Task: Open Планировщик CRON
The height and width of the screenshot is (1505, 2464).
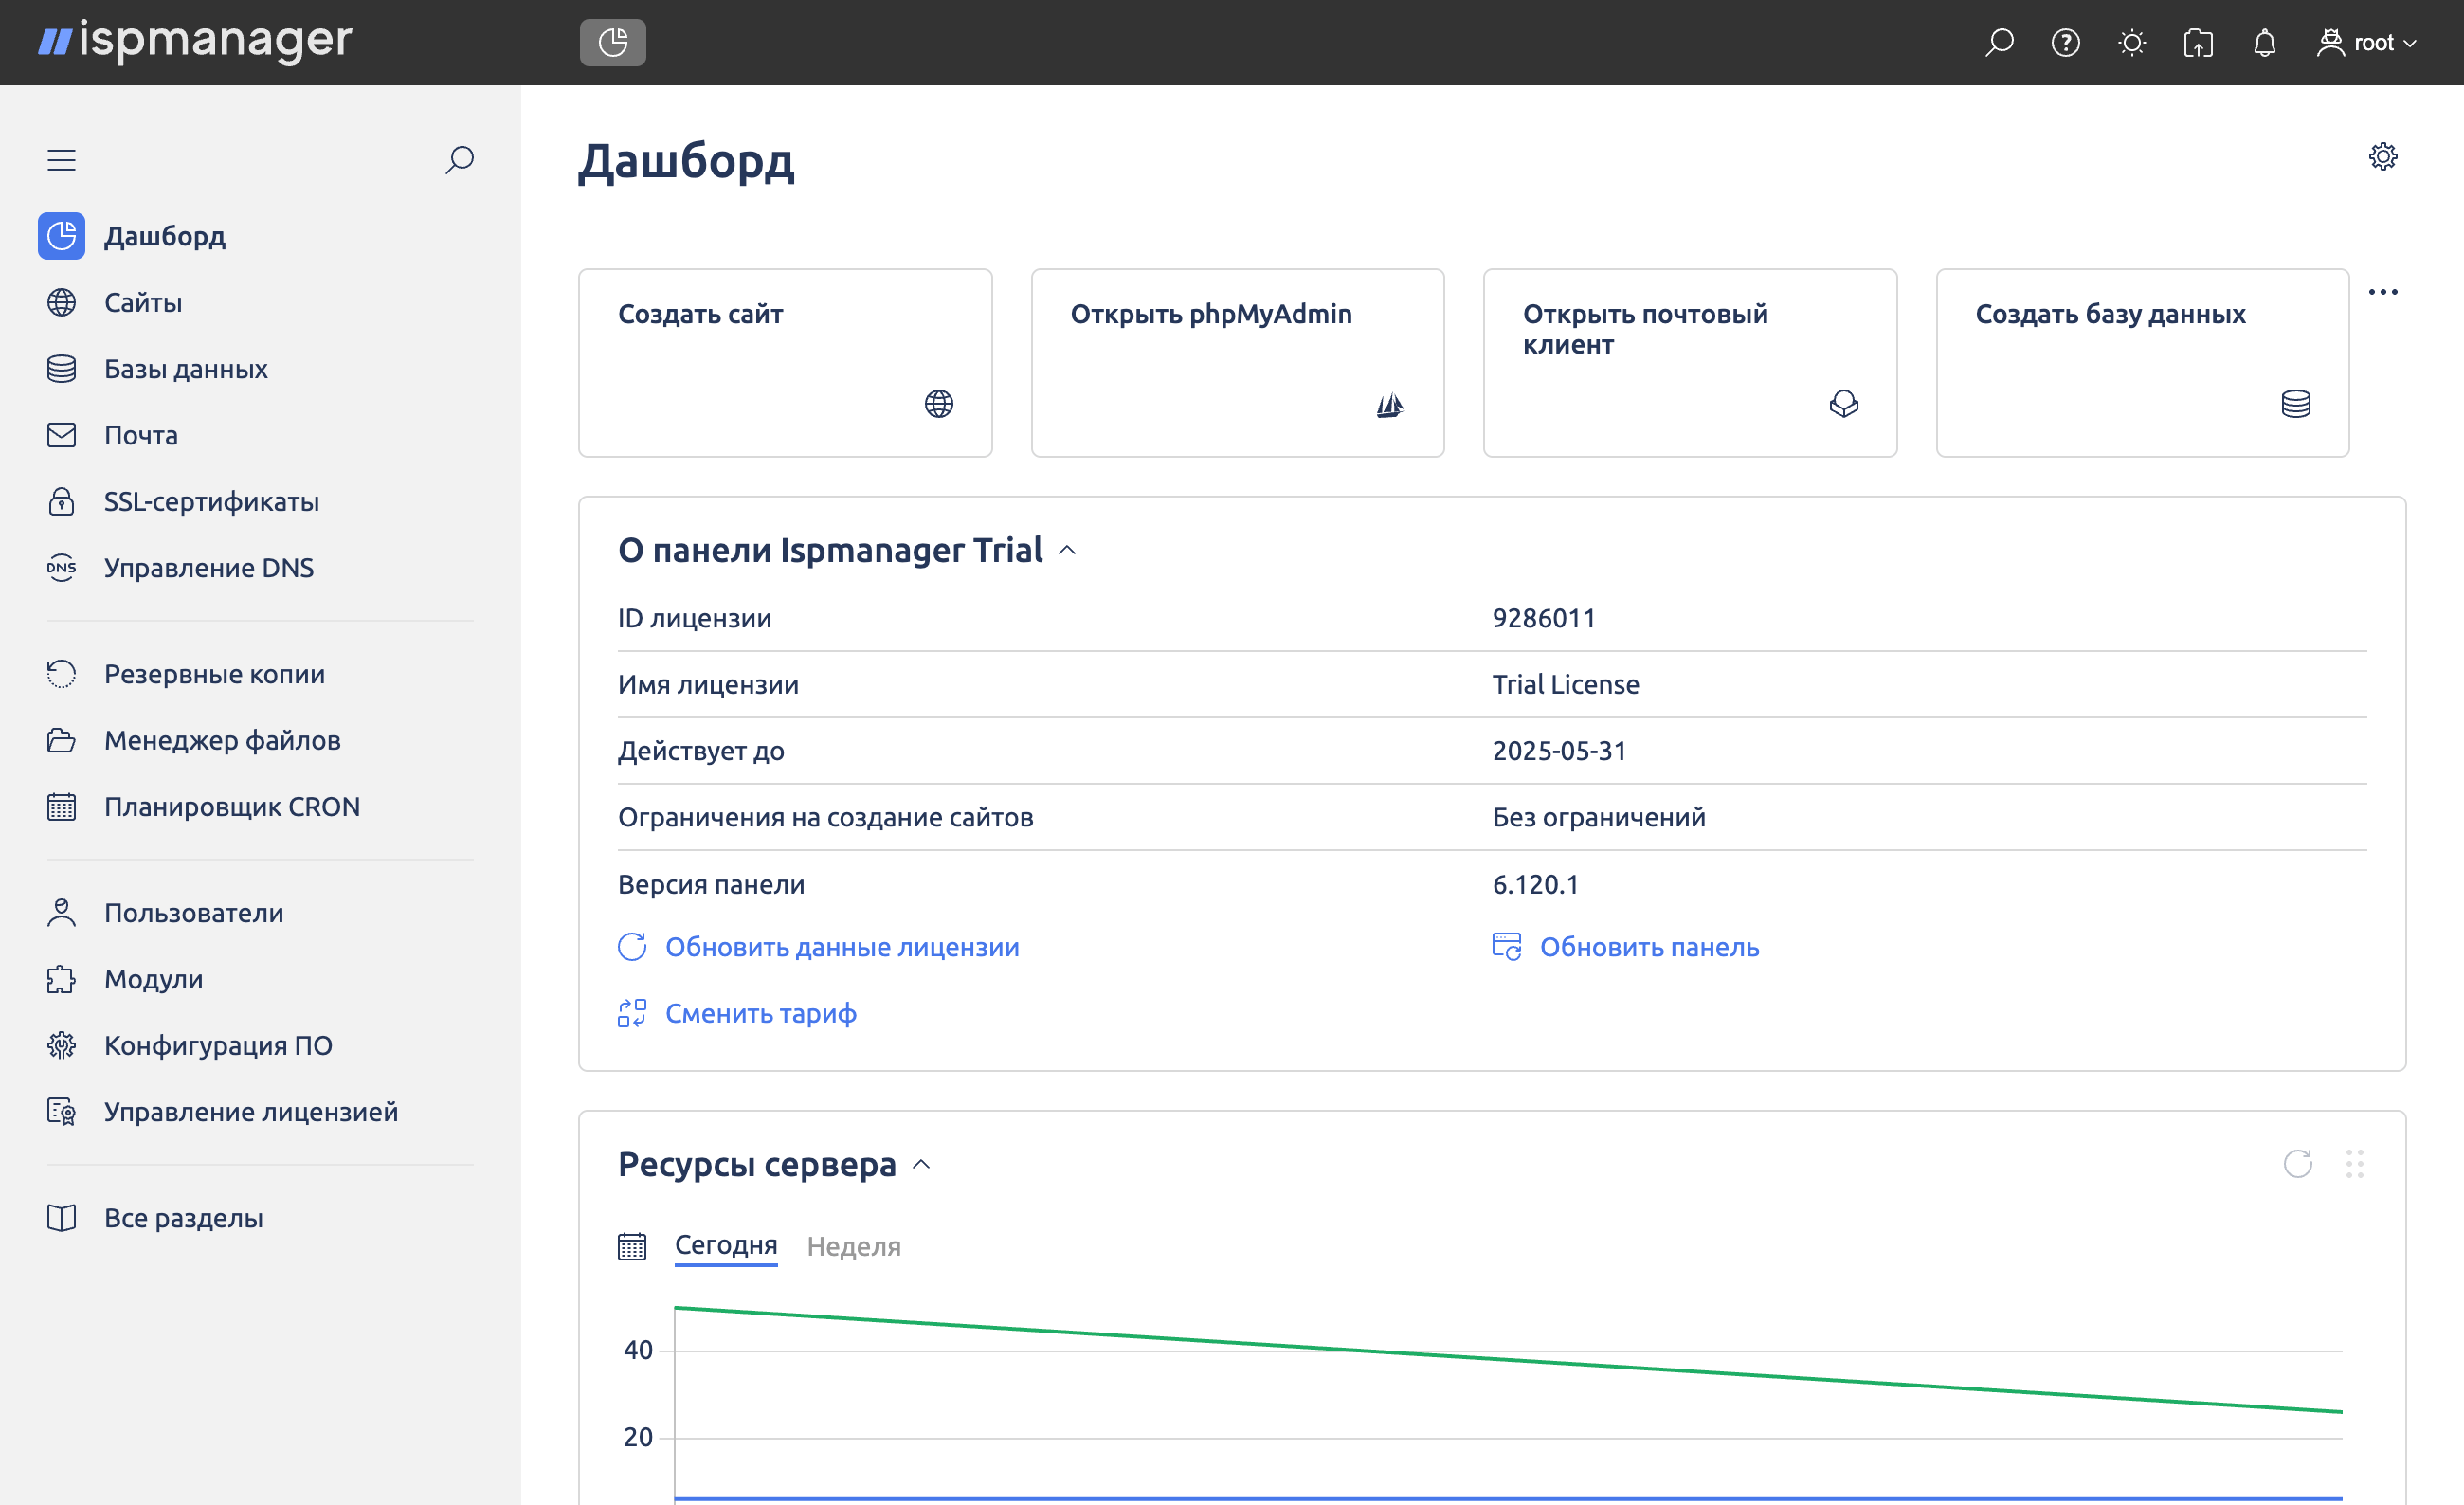Action: tap(232, 807)
